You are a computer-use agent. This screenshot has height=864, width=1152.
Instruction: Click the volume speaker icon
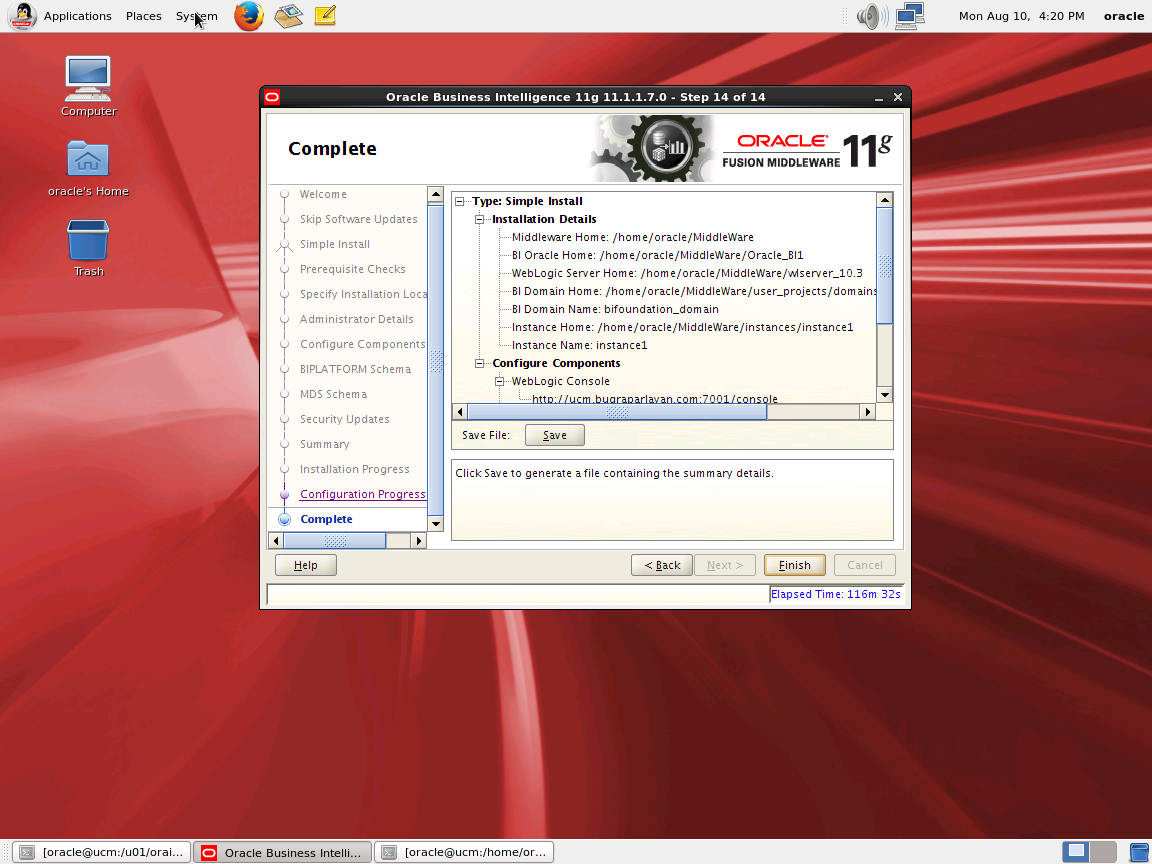pos(871,15)
